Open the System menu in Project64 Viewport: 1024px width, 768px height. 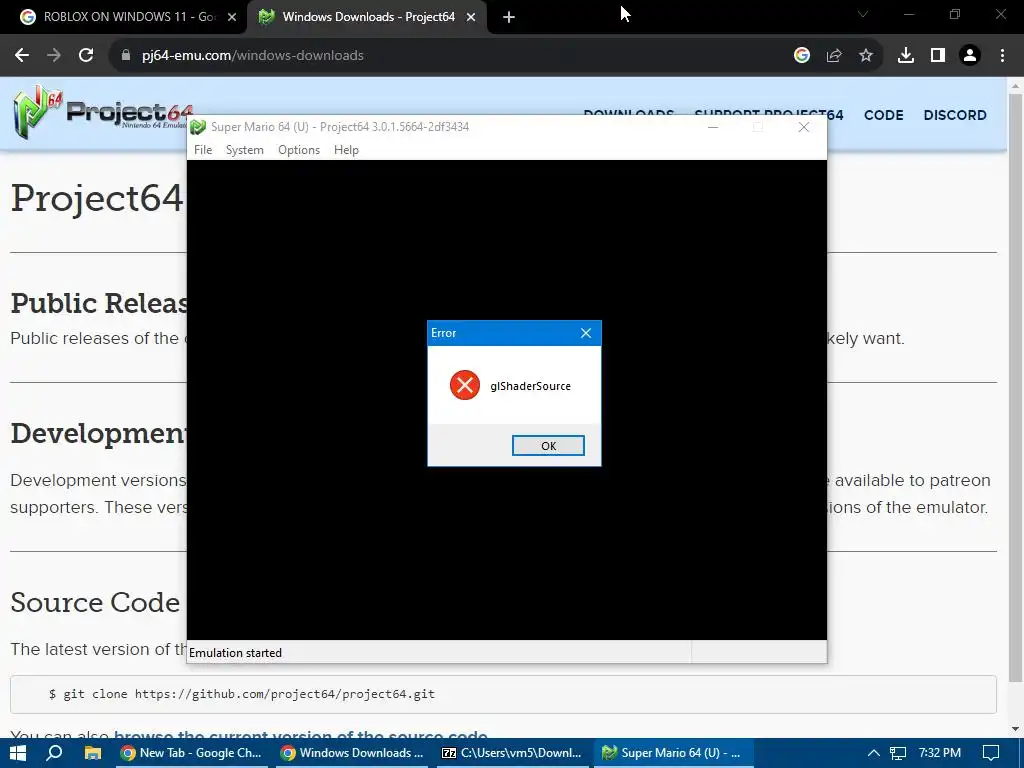(245, 150)
